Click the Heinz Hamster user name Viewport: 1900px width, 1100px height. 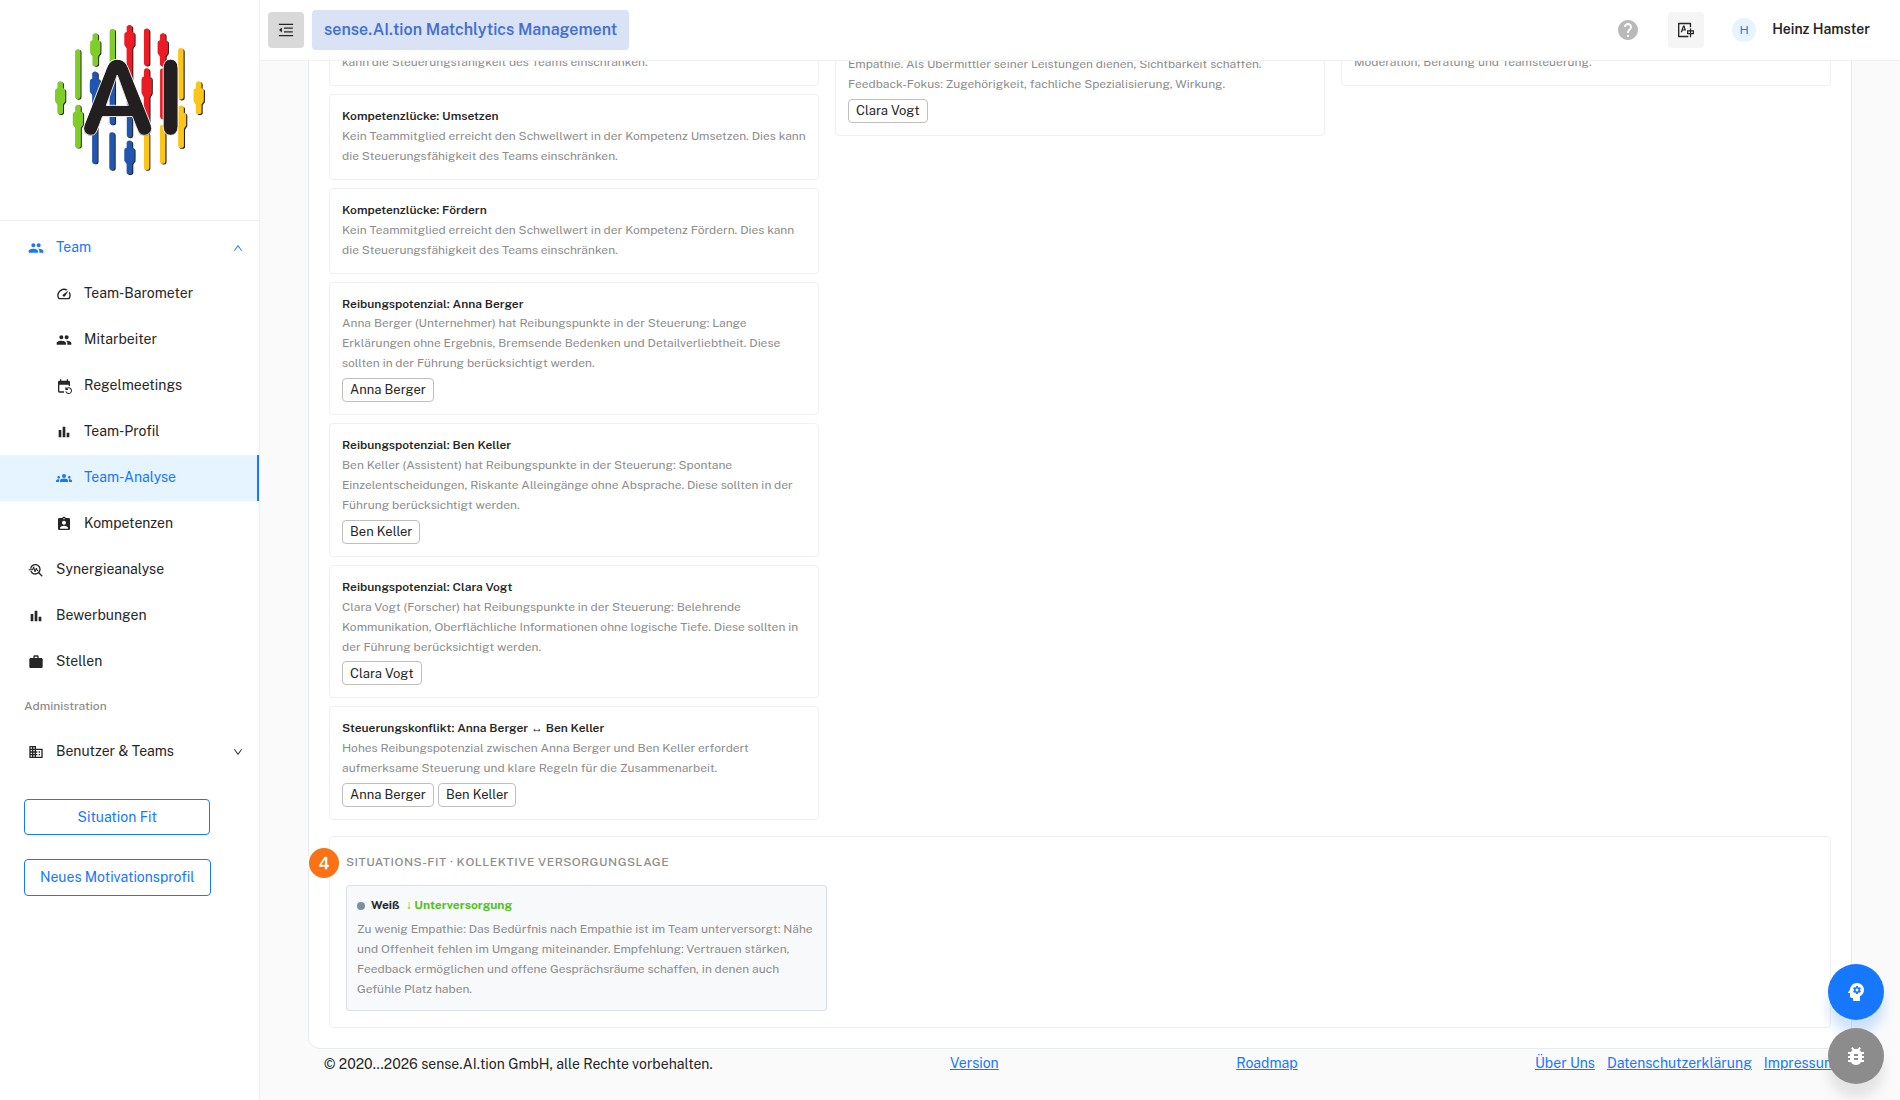(x=1821, y=29)
